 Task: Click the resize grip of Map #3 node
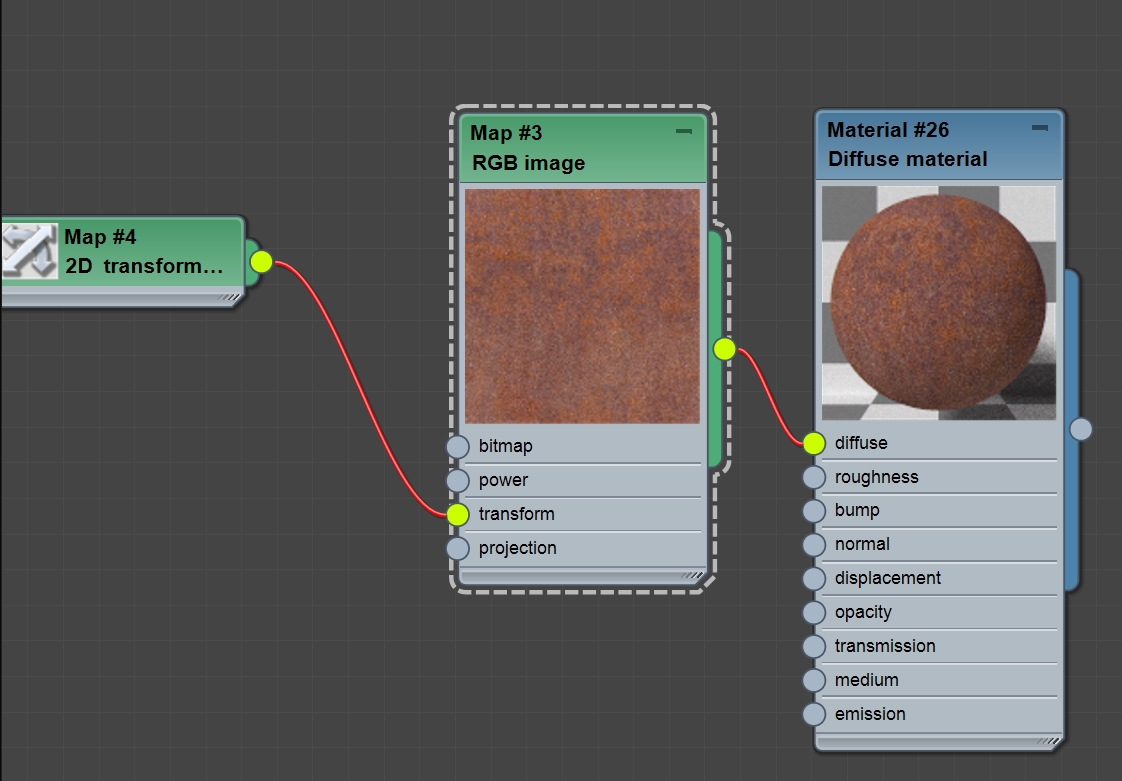692,575
